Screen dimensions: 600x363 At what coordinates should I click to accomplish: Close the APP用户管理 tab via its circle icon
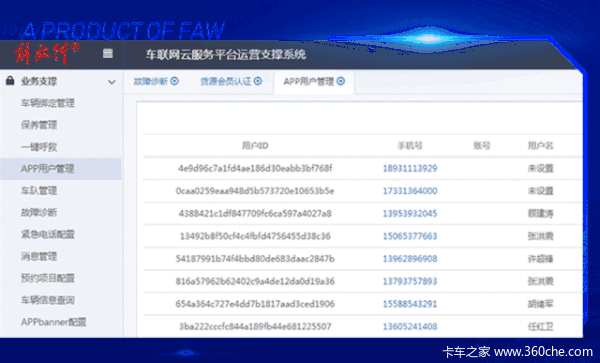tap(341, 81)
